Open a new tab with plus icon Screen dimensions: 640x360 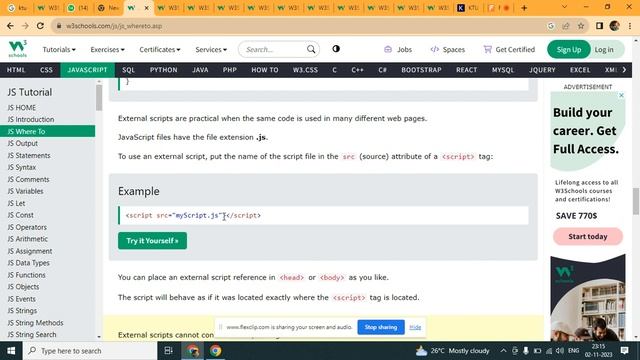(x=524, y=8)
